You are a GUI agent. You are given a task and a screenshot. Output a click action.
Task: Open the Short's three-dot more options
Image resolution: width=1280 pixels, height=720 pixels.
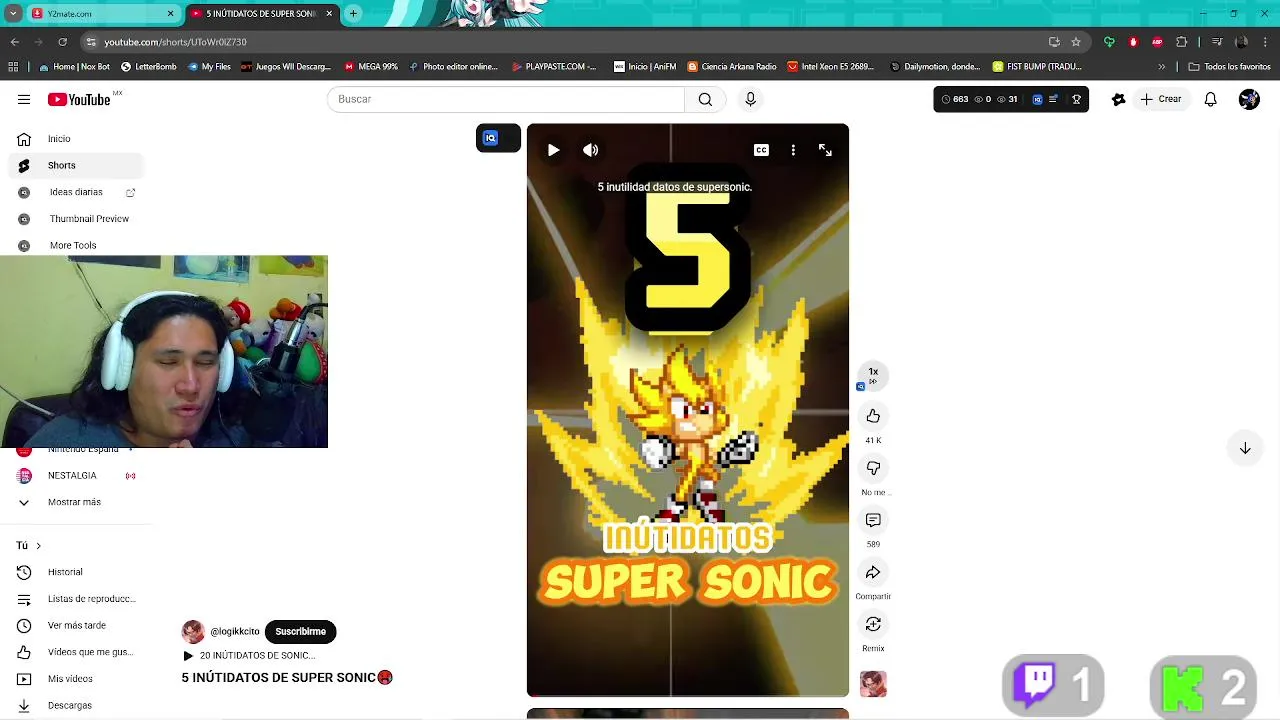[793, 150]
